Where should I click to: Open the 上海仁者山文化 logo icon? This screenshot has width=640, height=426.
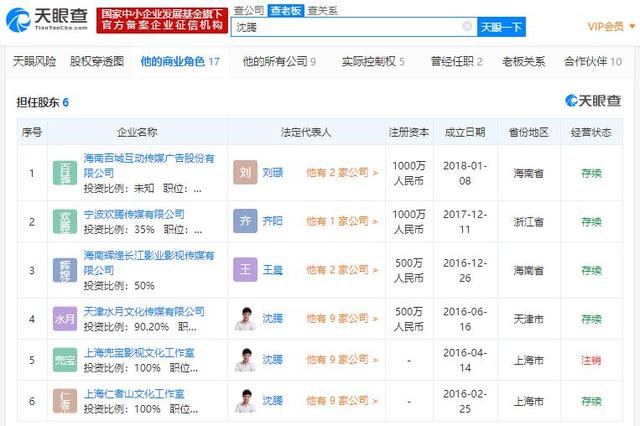click(65, 401)
